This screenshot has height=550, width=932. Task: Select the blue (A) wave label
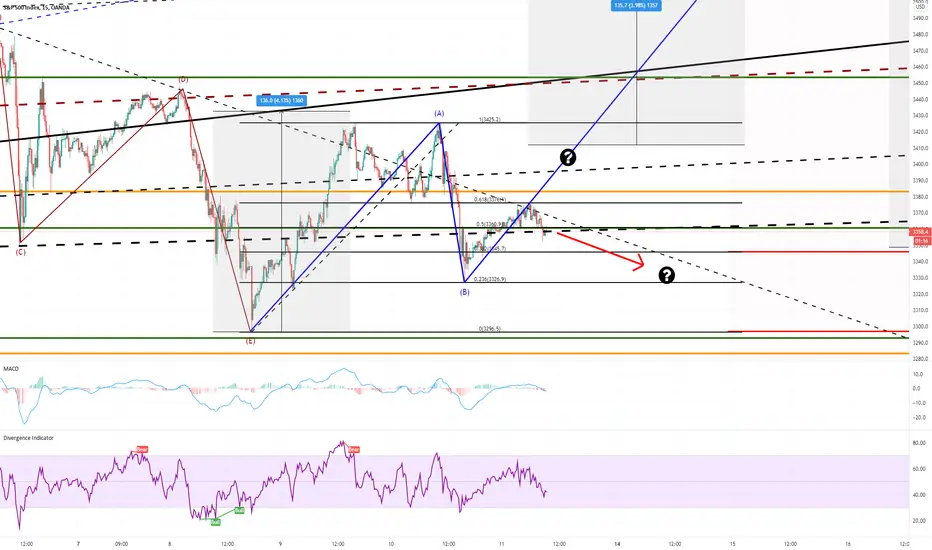[x=439, y=113]
